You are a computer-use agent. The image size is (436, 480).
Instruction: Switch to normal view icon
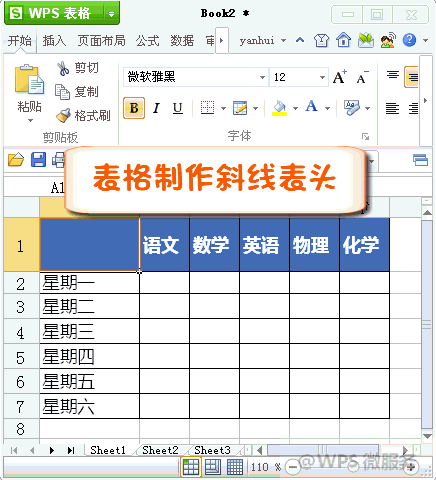click(x=191, y=467)
